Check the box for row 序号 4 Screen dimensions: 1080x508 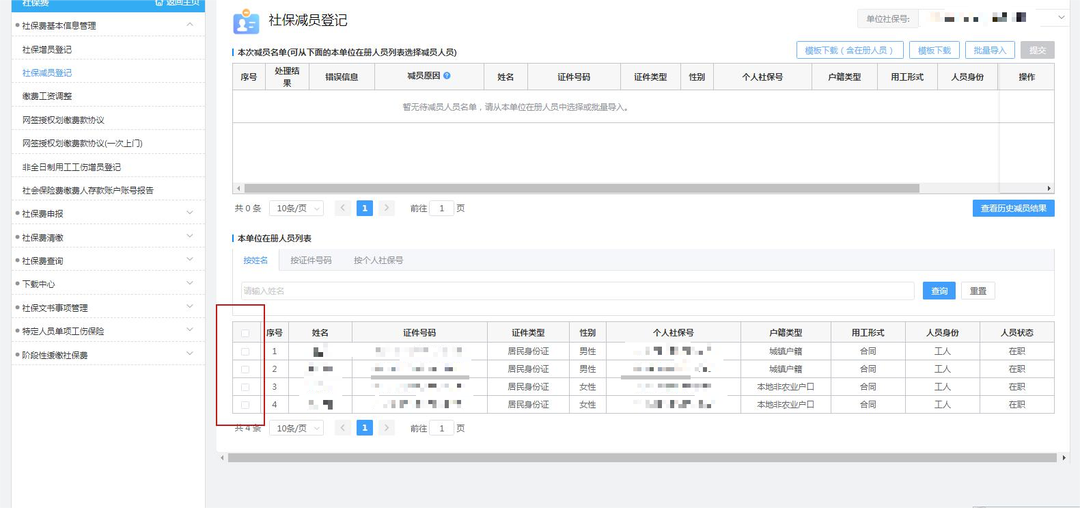point(245,405)
